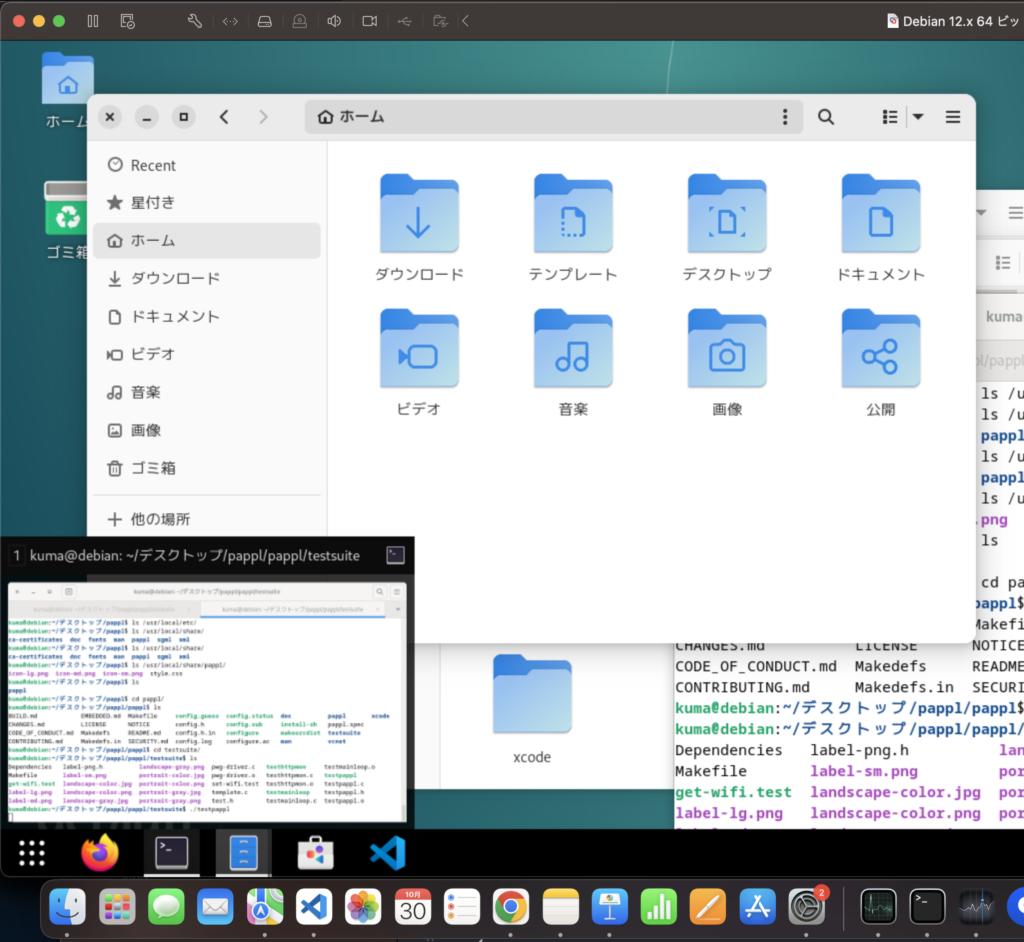The width and height of the screenshot is (1024, 942).
Task: Show the GNOME applications grid
Action: pyautogui.click(x=33, y=853)
